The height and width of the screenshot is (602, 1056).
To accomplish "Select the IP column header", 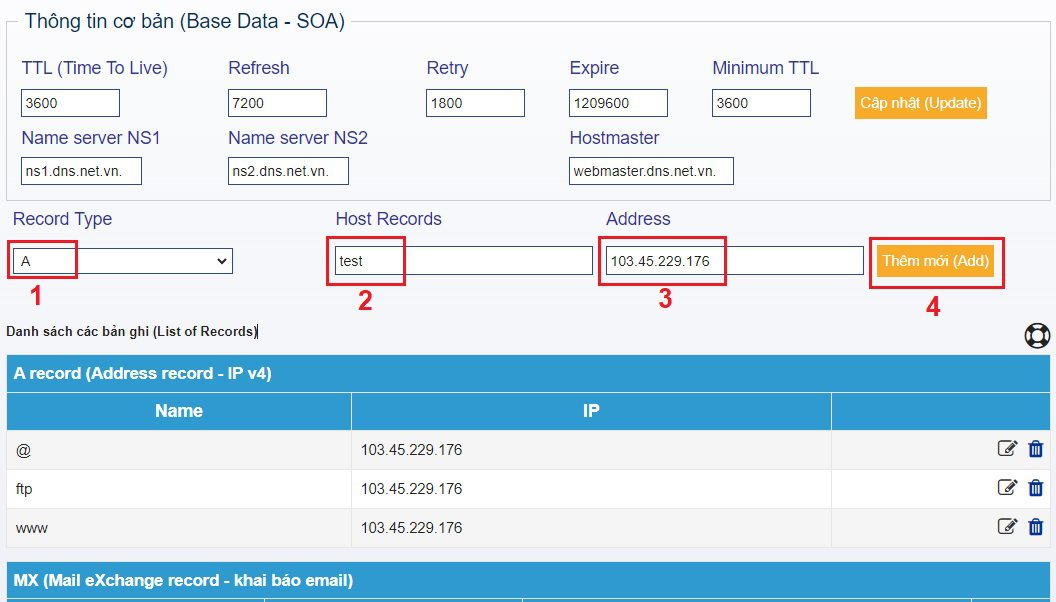I will [x=591, y=411].
